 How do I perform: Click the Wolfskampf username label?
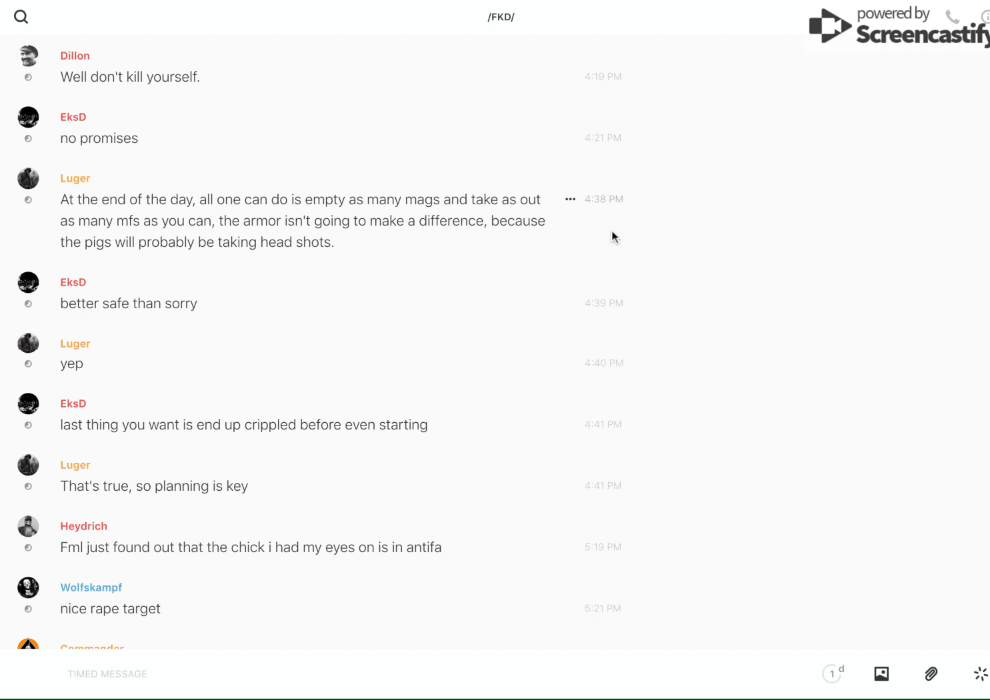[x=91, y=587]
